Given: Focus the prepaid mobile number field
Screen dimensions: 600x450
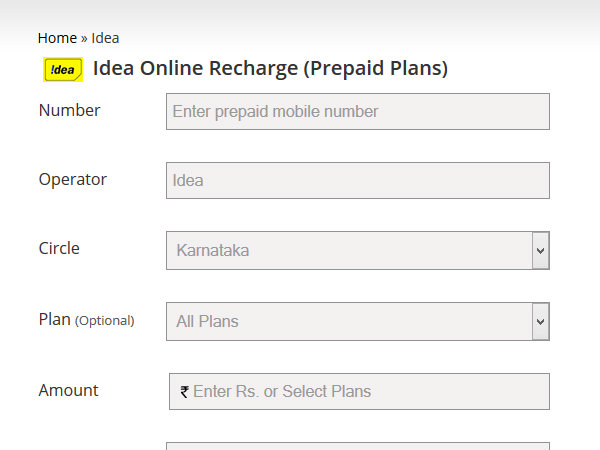Looking at the screenshot, I should point(357,112).
